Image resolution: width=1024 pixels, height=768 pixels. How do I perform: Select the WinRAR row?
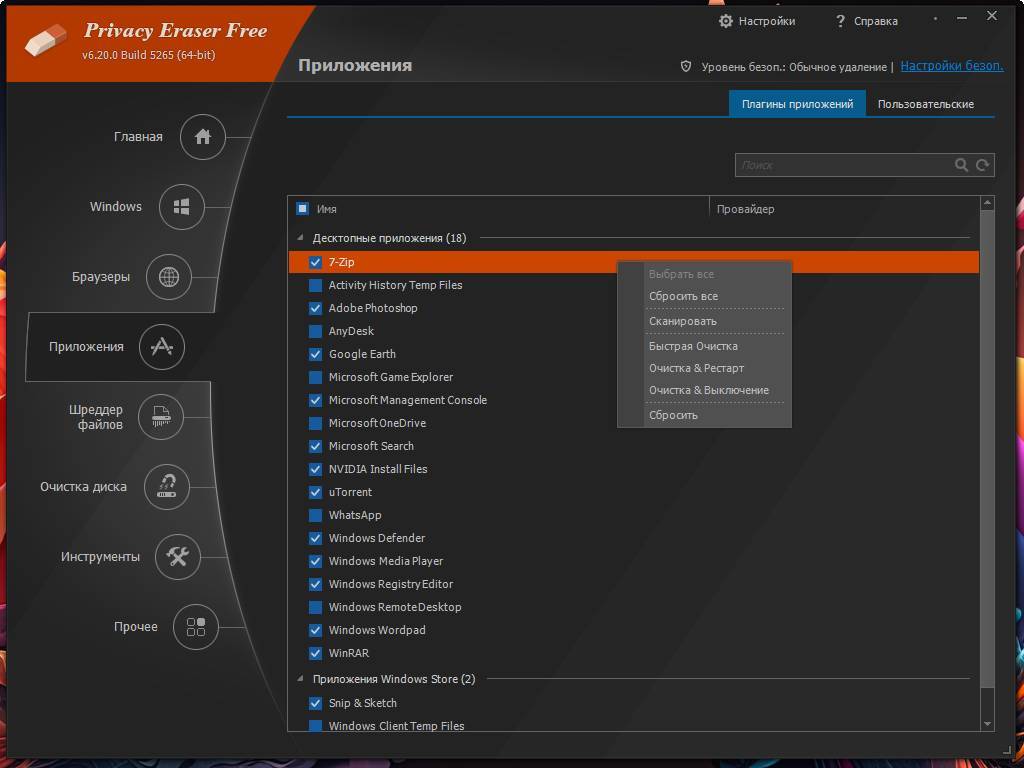tap(633, 653)
